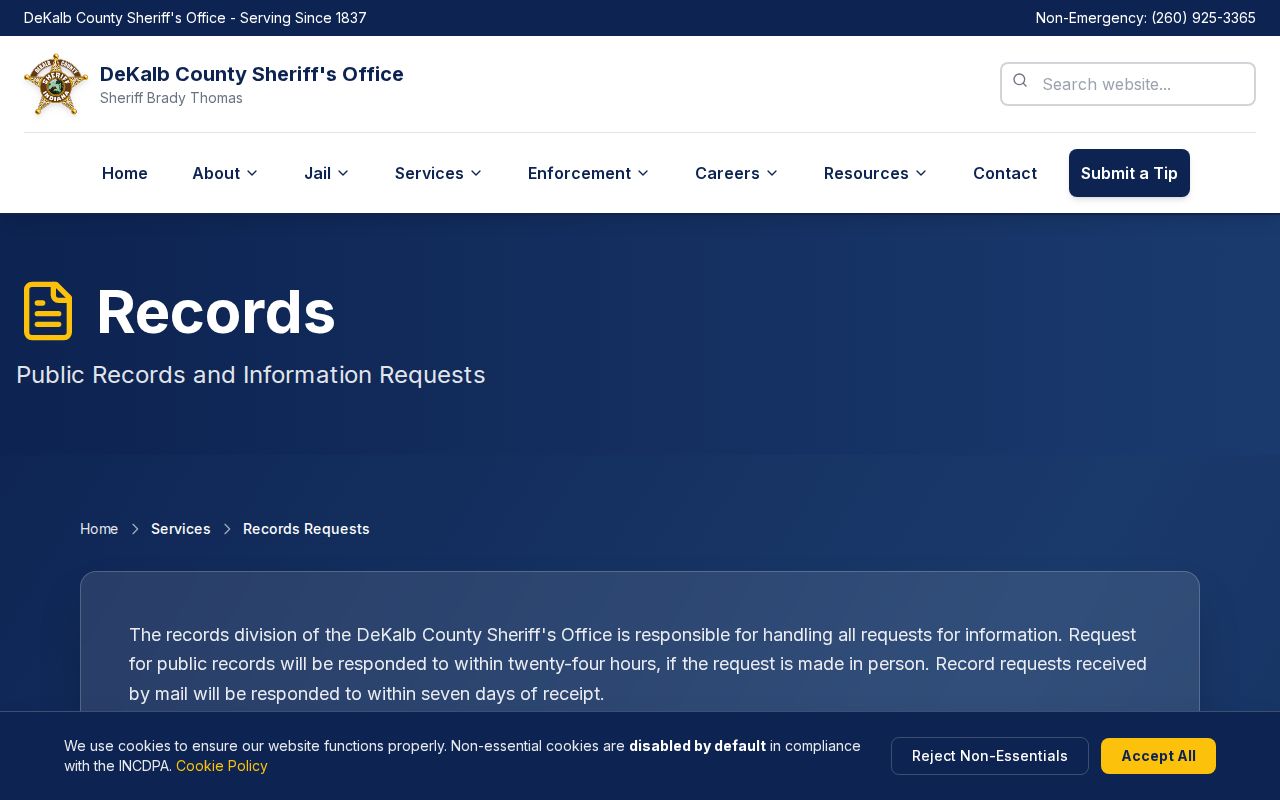Click the sheriff star badge logo
This screenshot has height=800, width=1280.
point(56,84)
